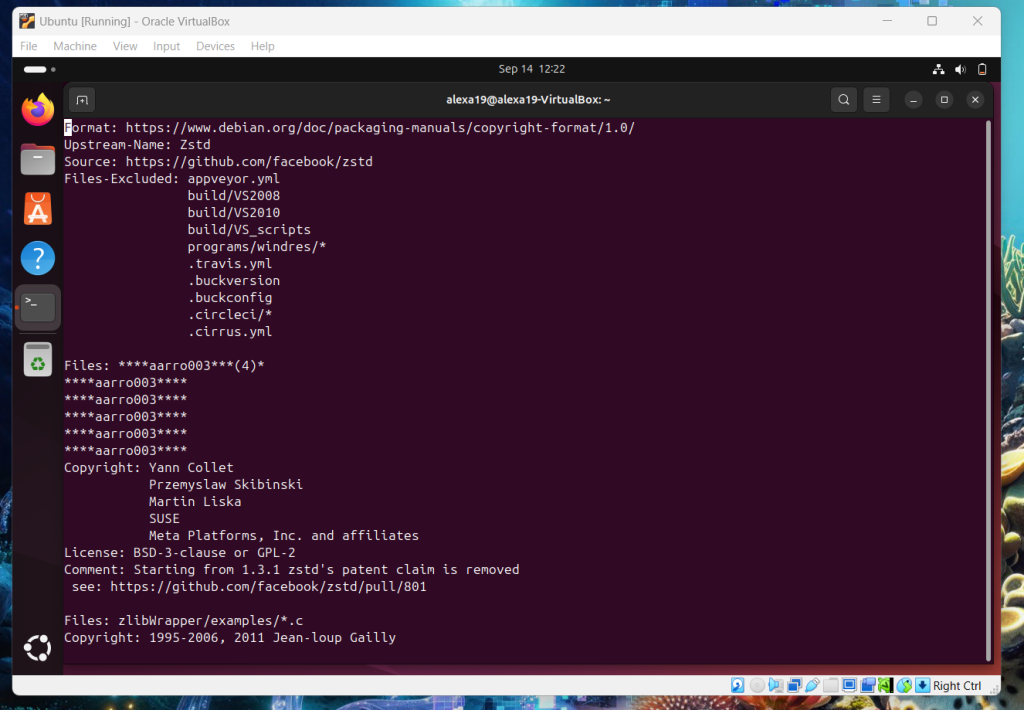Click the terminal search icon
This screenshot has width=1024, height=710.
pyautogui.click(x=844, y=99)
